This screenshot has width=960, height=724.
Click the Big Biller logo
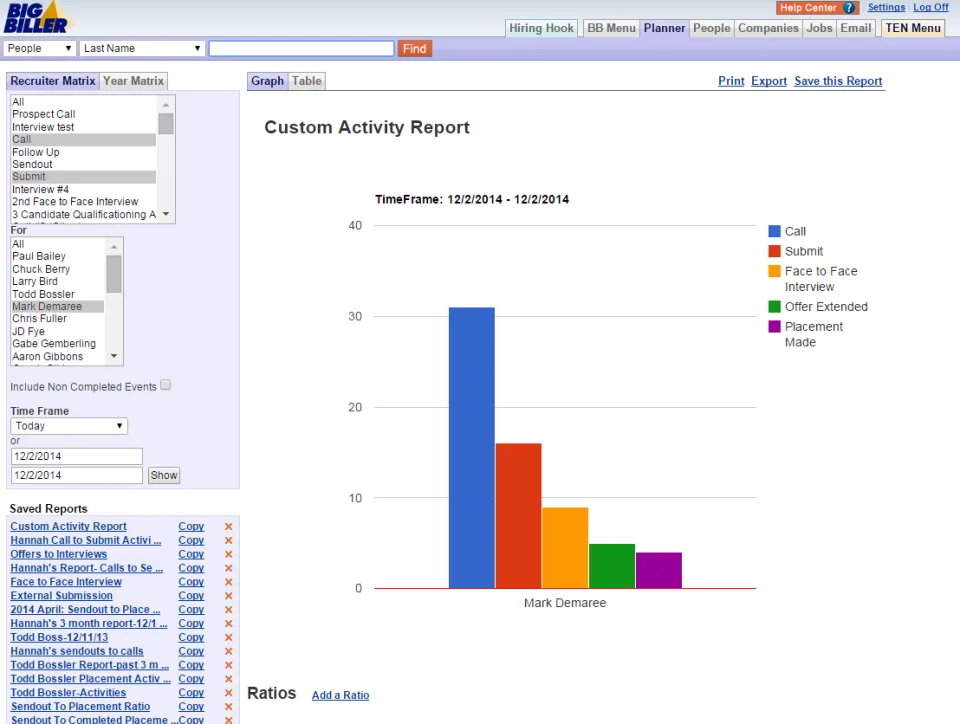(x=38, y=17)
